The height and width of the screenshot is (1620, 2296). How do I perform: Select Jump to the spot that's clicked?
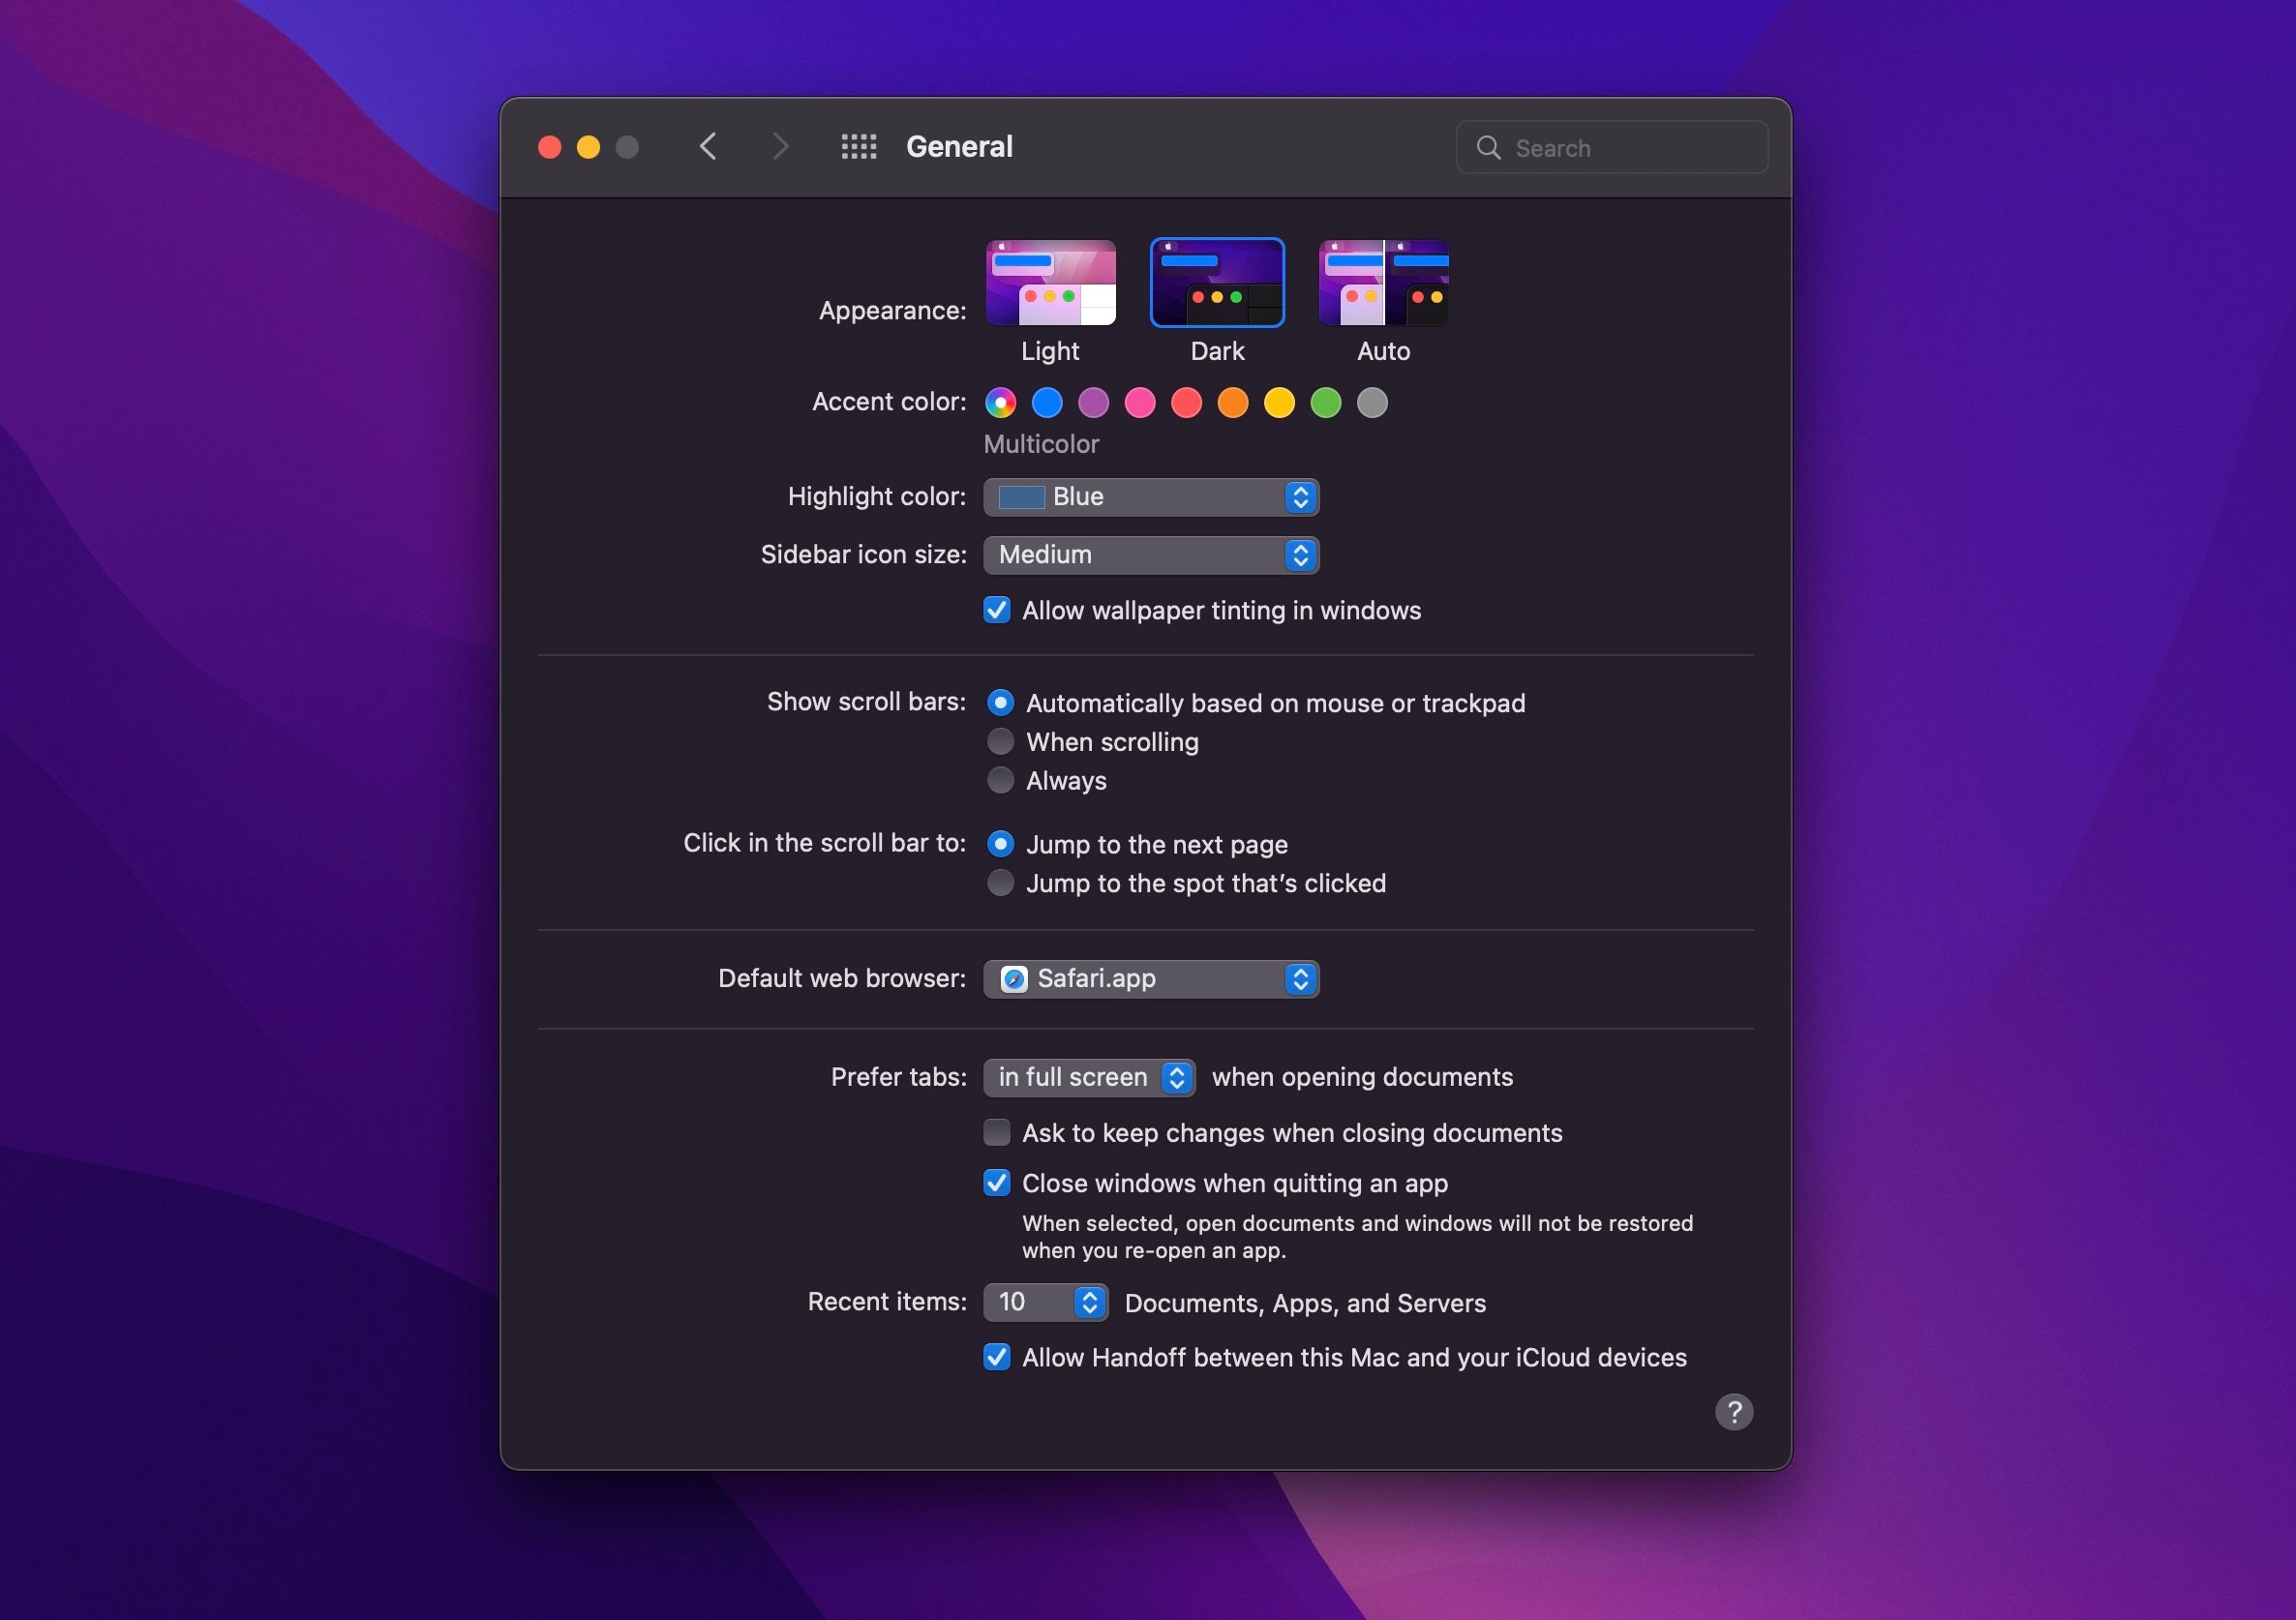(998, 882)
